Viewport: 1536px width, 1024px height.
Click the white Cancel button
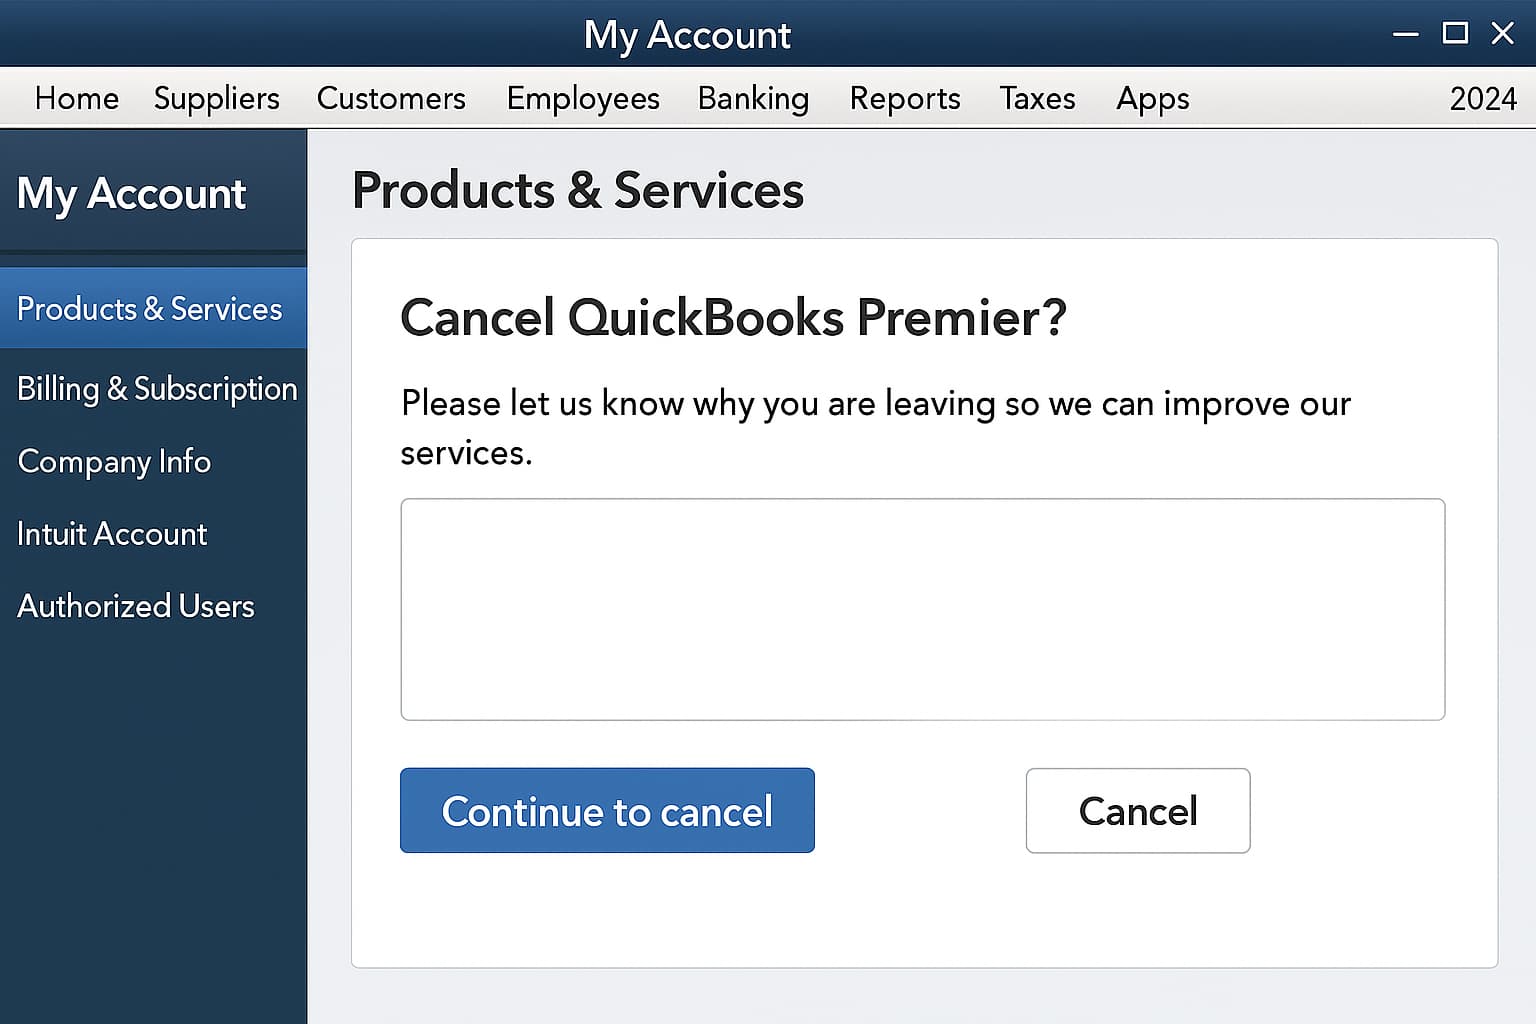[x=1138, y=810]
